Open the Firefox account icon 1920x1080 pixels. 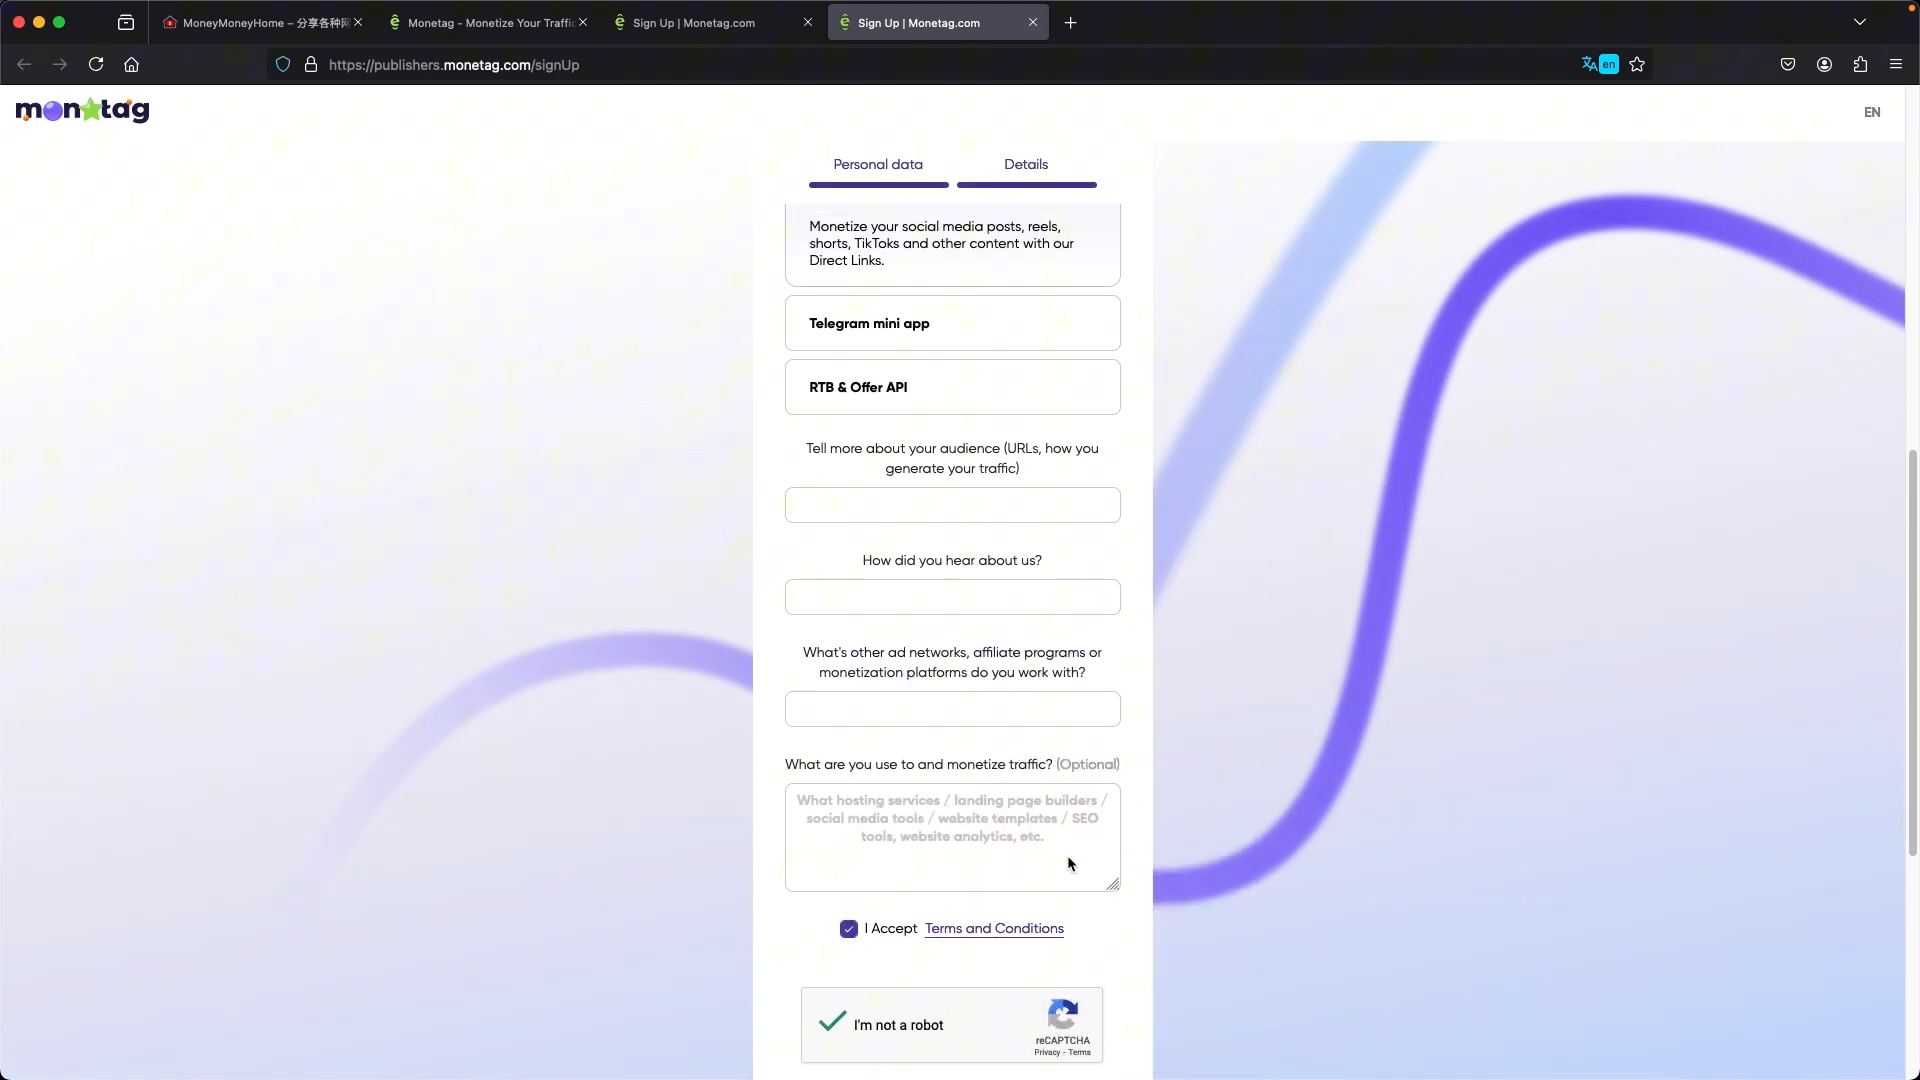(x=1824, y=64)
